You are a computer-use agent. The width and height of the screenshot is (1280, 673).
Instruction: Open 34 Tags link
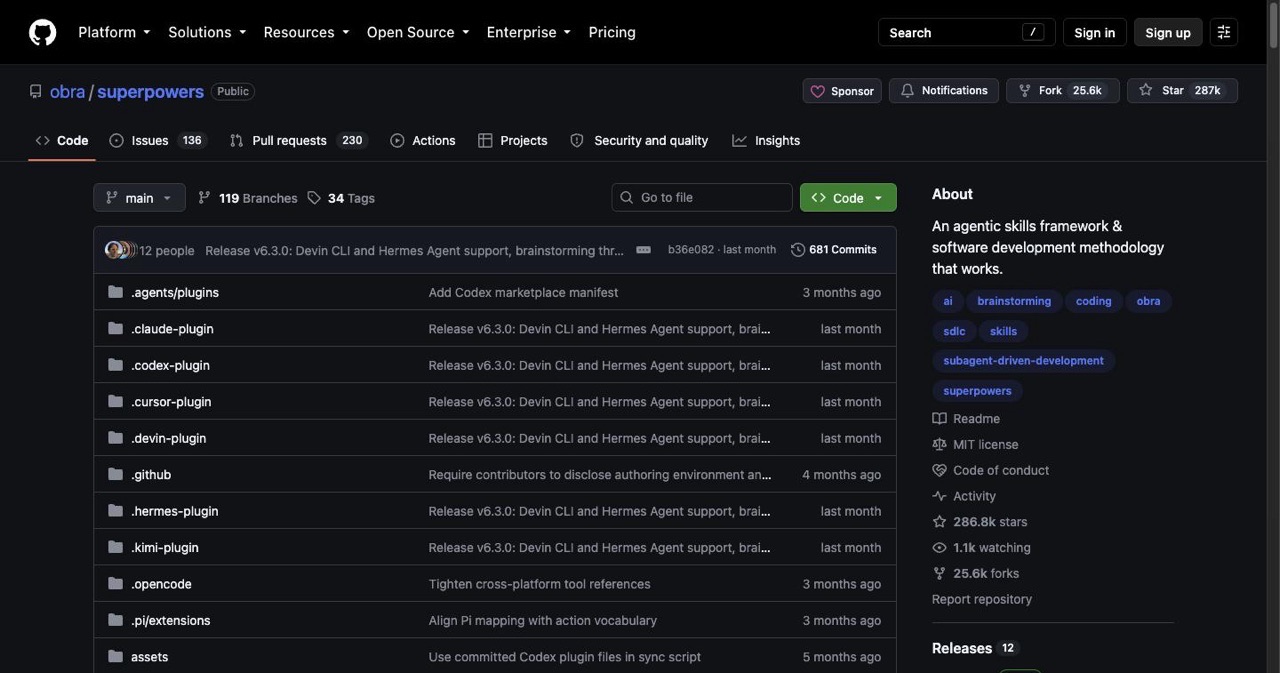[x=341, y=198]
